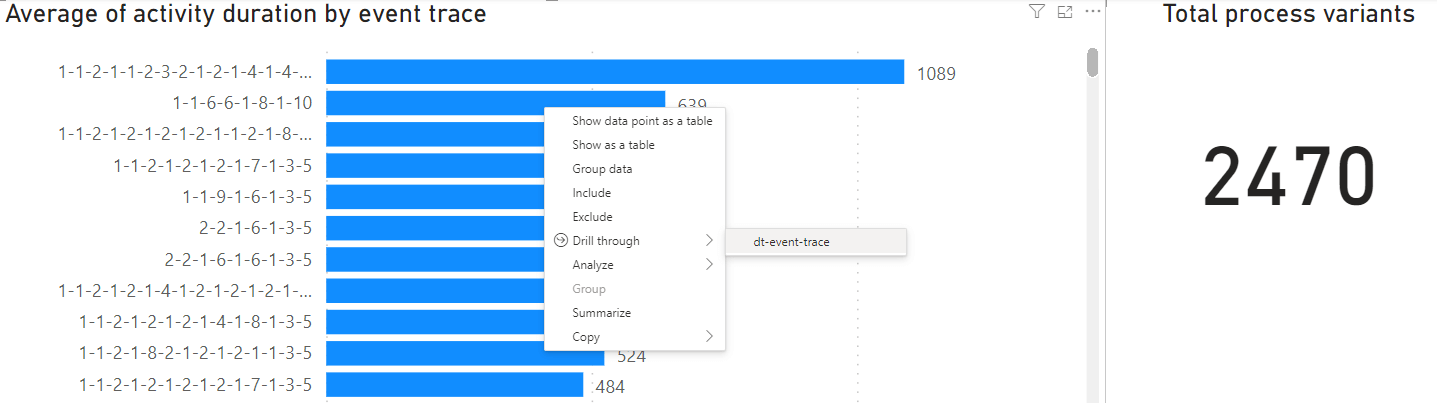The width and height of the screenshot is (1437, 403).
Task: Expand the Copy submenu chevron
Action: 709,337
